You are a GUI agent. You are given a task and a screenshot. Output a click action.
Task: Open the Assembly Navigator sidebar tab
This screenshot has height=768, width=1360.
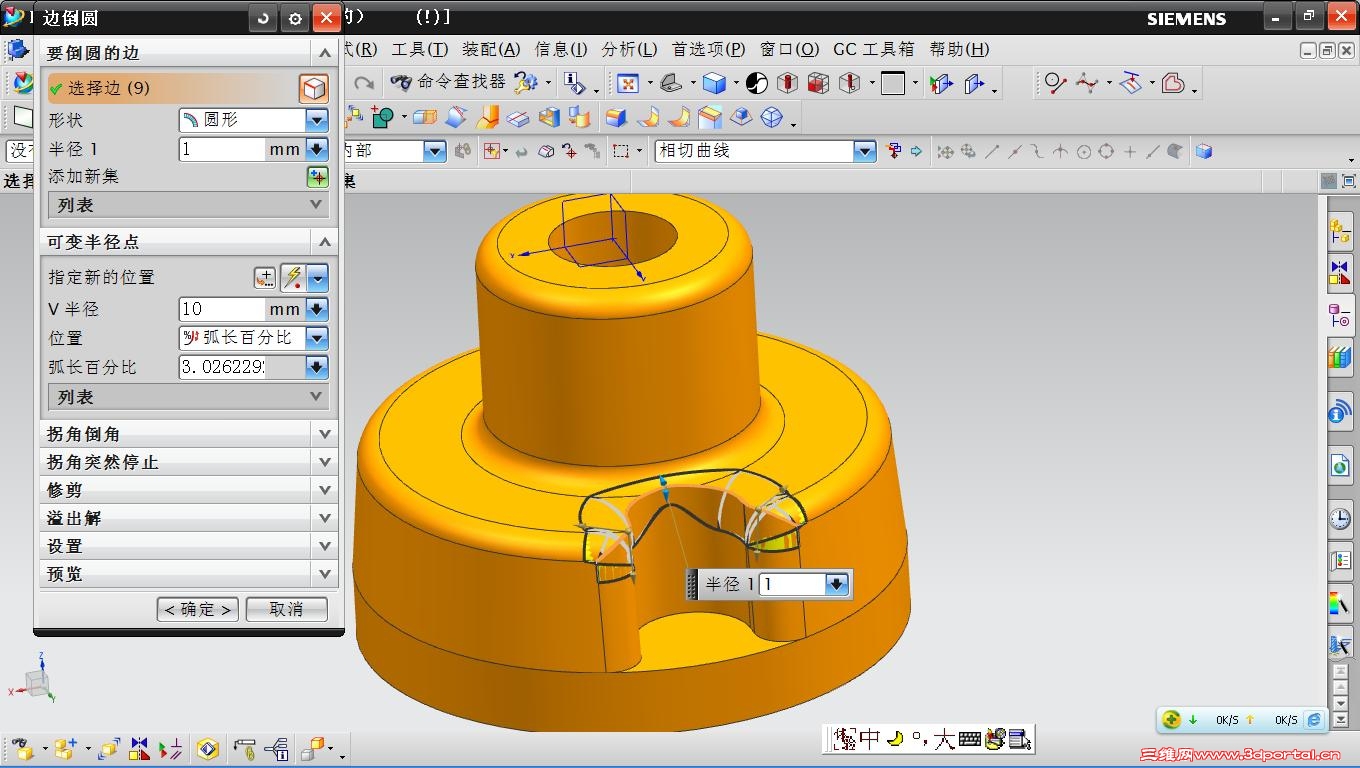point(1339,232)
